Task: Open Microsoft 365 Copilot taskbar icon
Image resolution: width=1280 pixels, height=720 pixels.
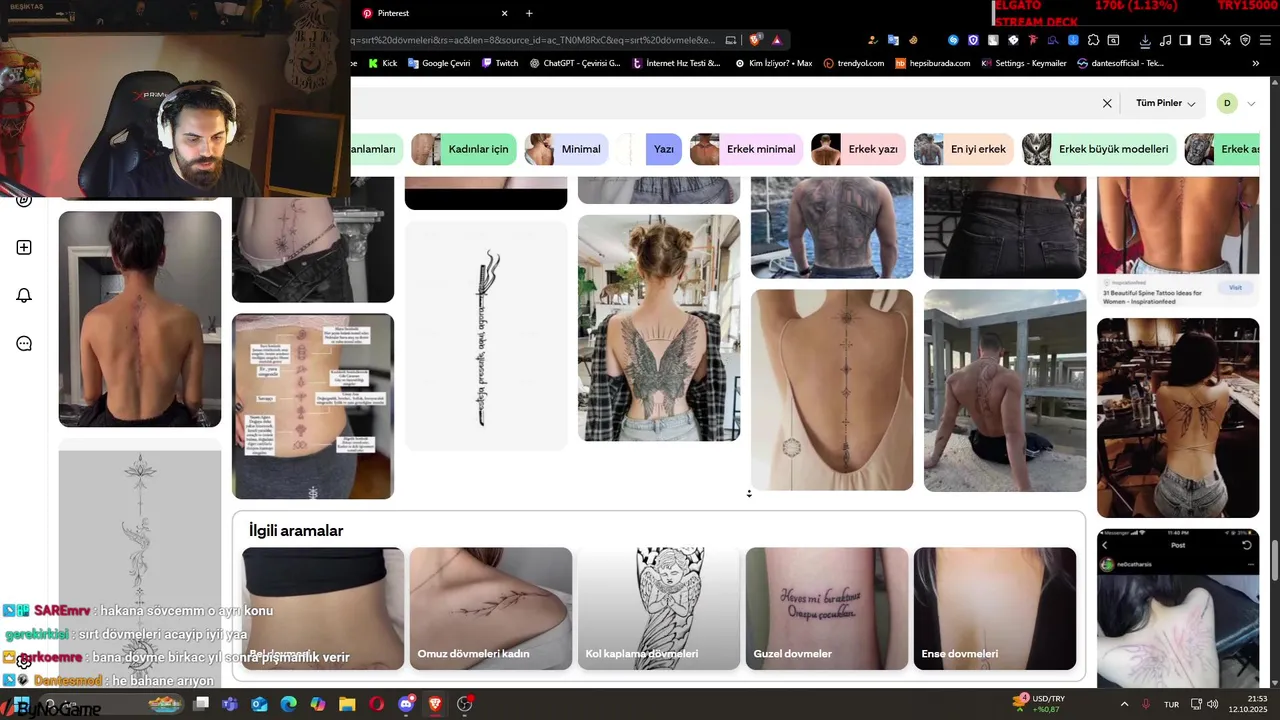Action: (318, 704)
